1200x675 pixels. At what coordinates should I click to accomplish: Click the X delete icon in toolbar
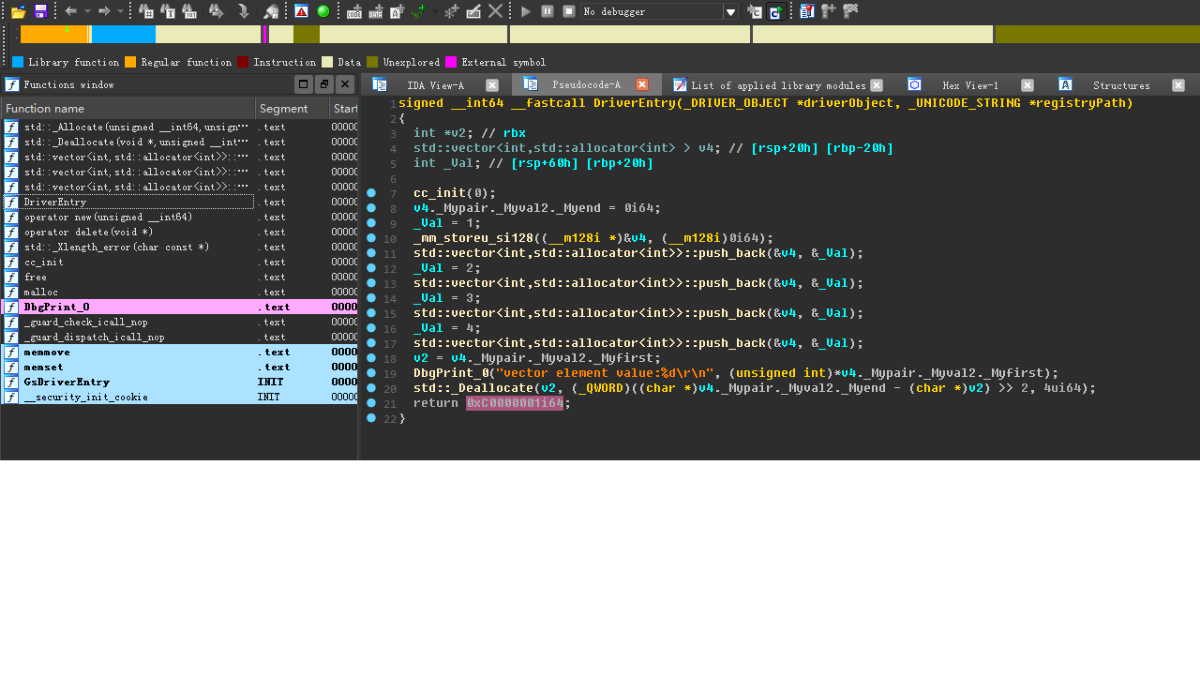(x=495, y=11)
